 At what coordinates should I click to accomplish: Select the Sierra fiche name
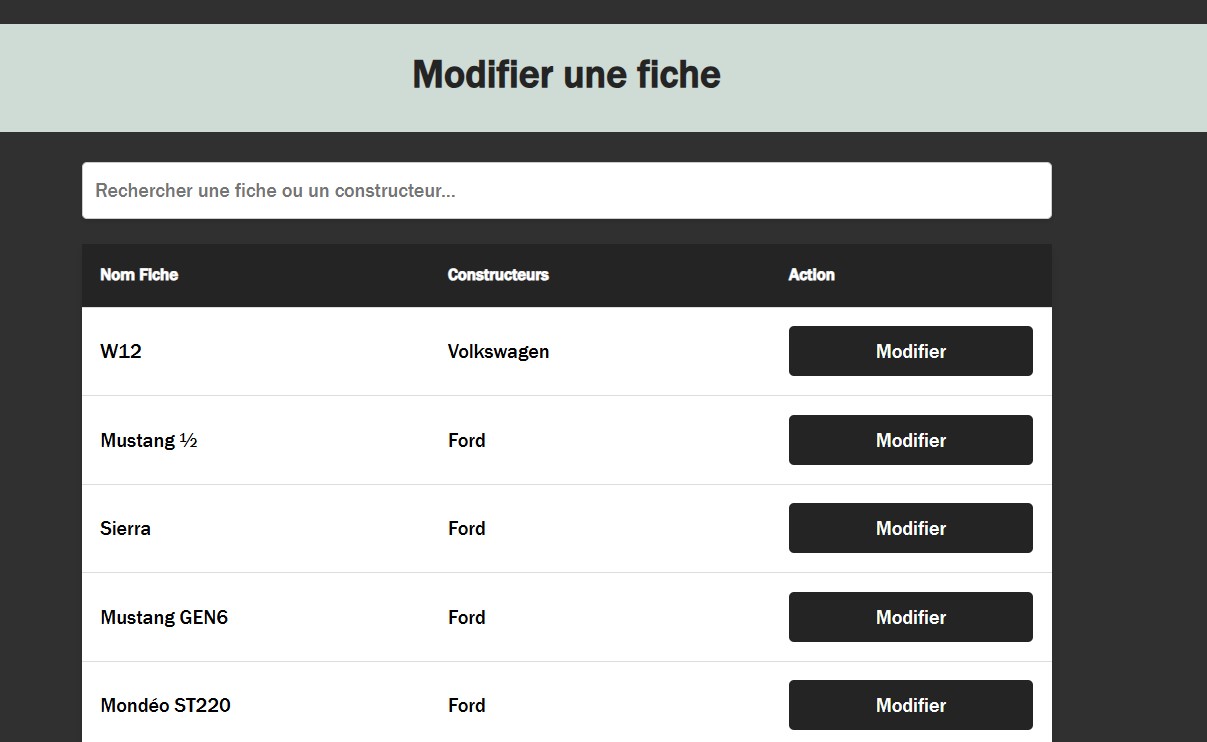tap(126, 529)
